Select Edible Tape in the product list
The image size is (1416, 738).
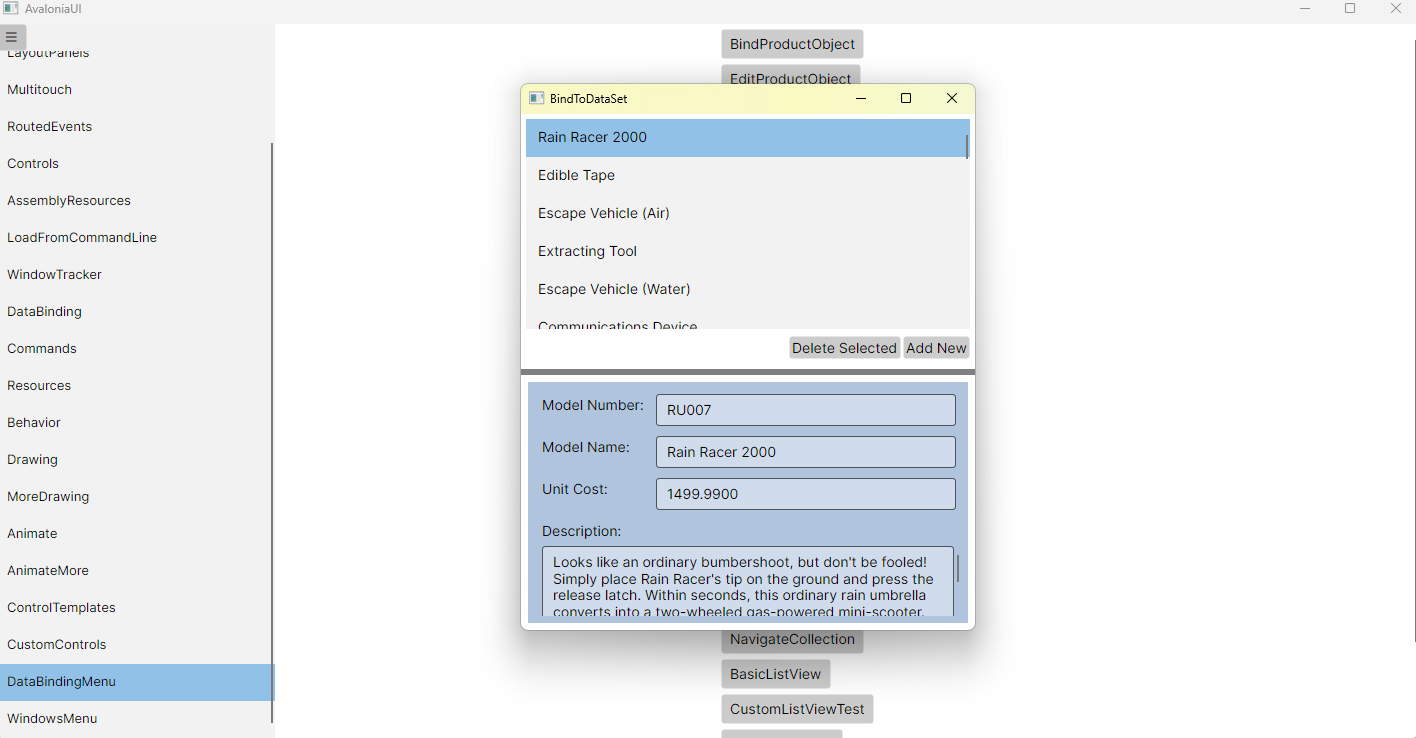tap(746, 176)
